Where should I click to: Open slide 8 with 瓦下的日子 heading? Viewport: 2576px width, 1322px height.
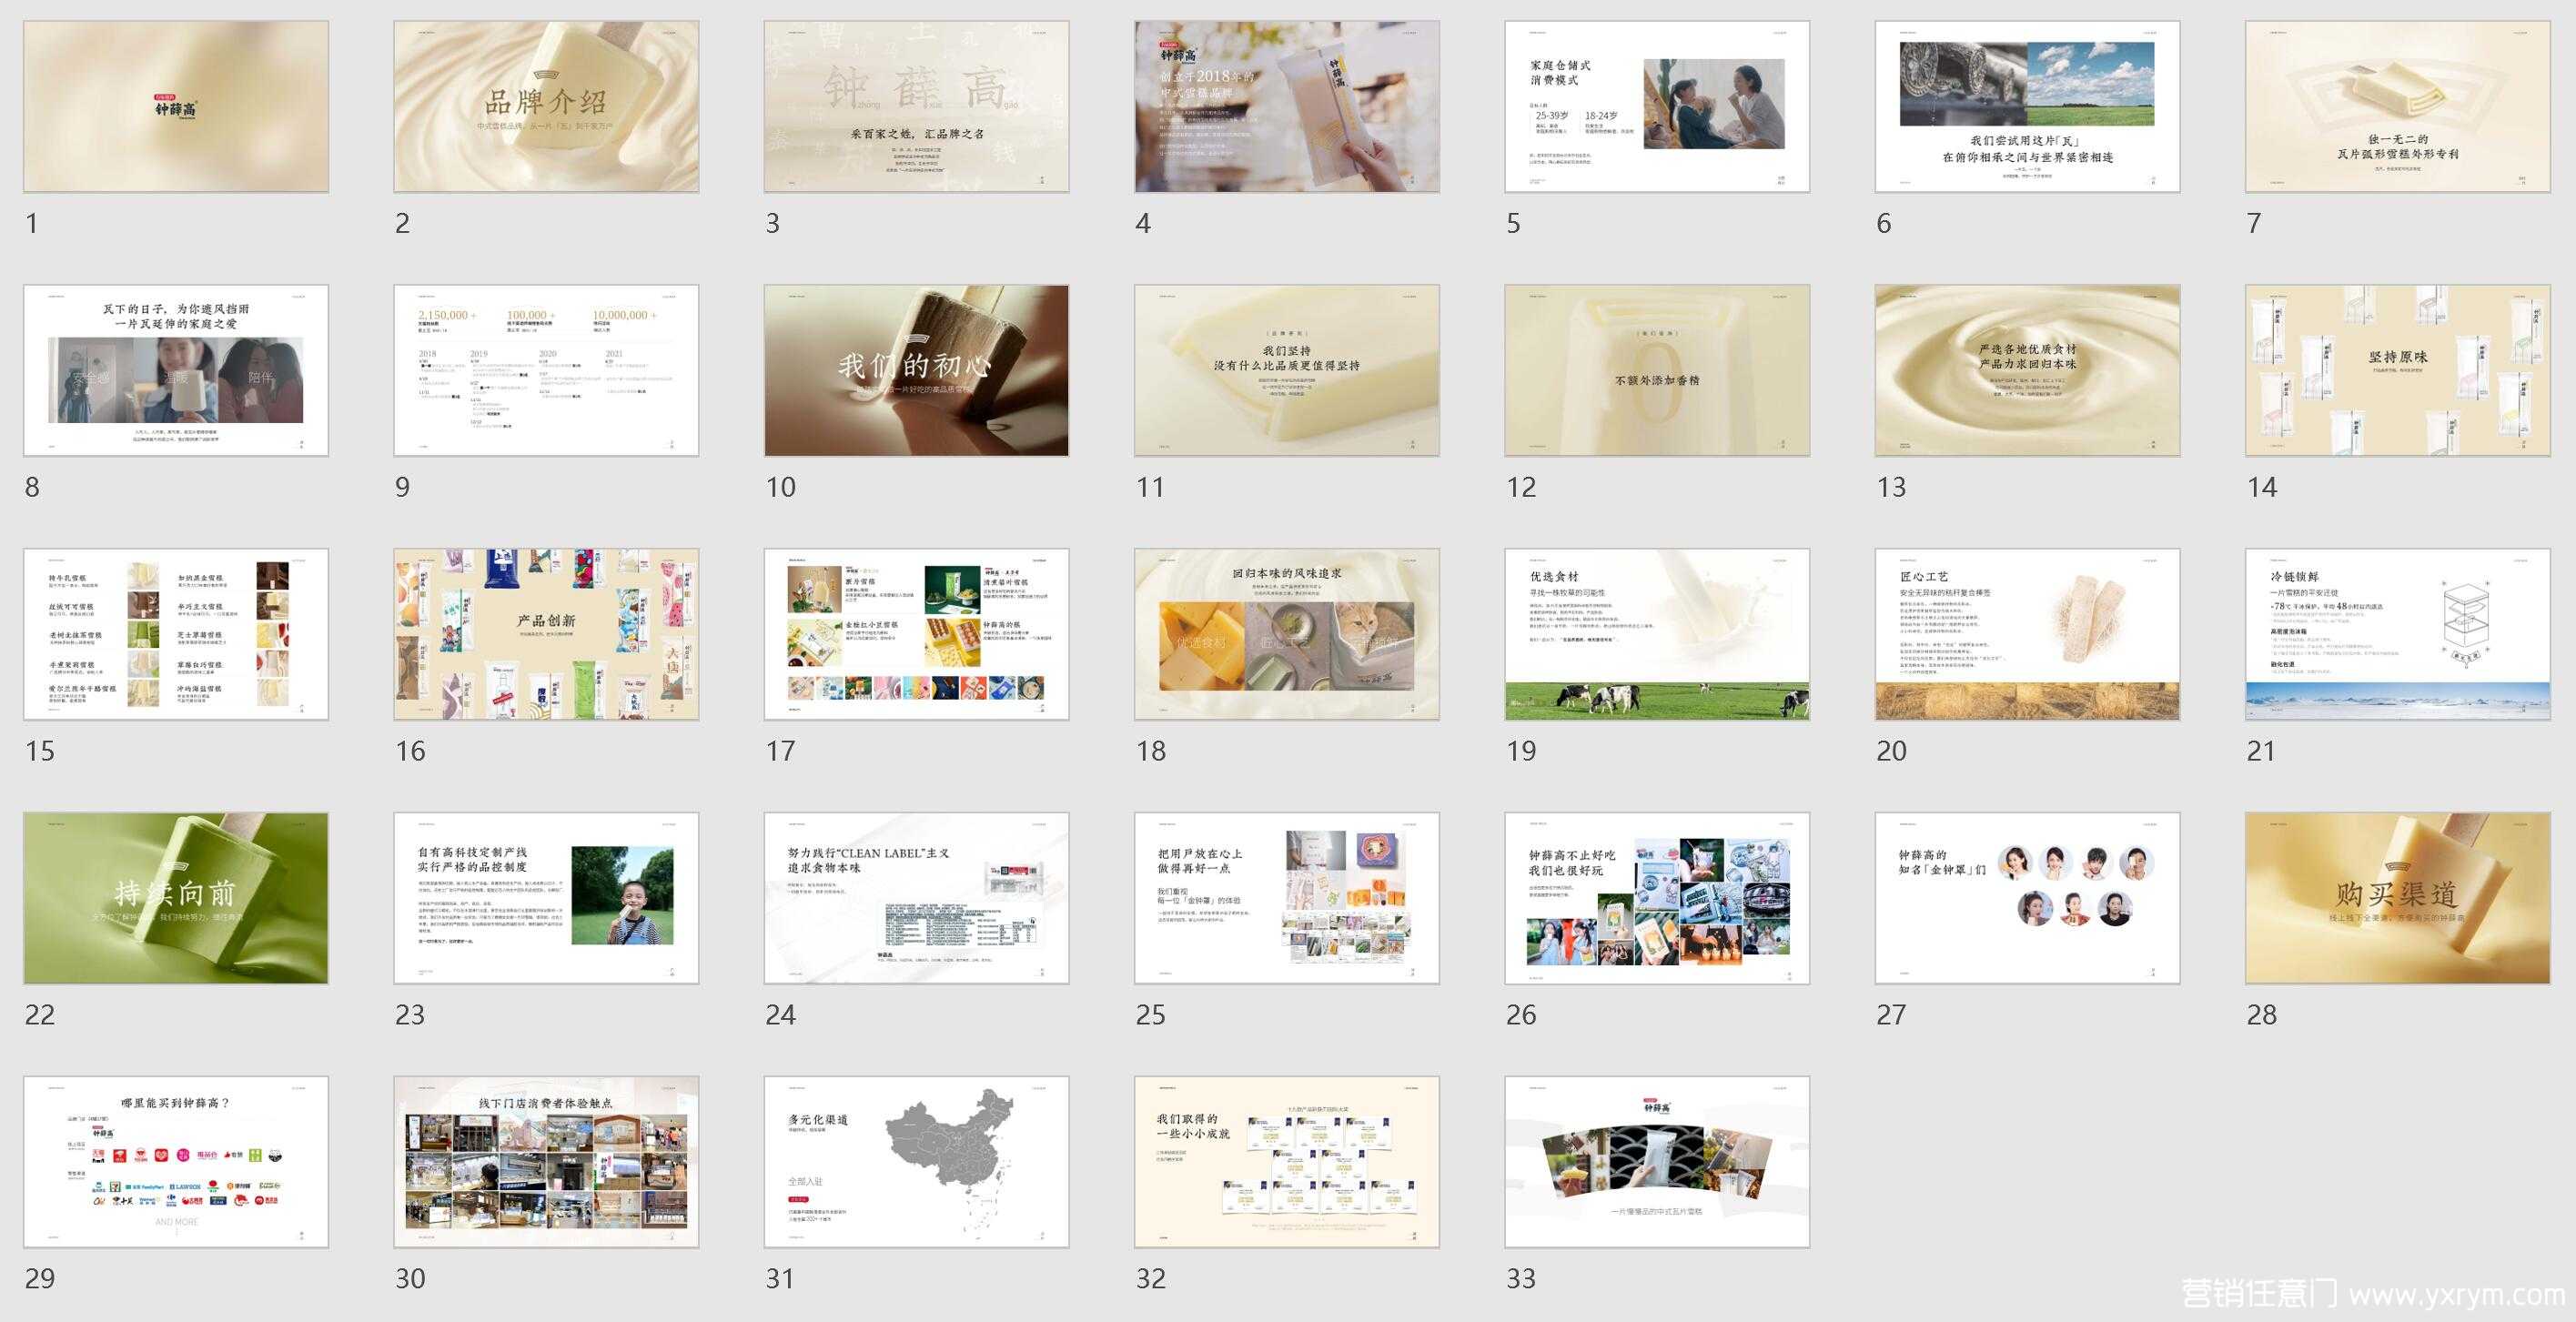(x=176, y=370)
